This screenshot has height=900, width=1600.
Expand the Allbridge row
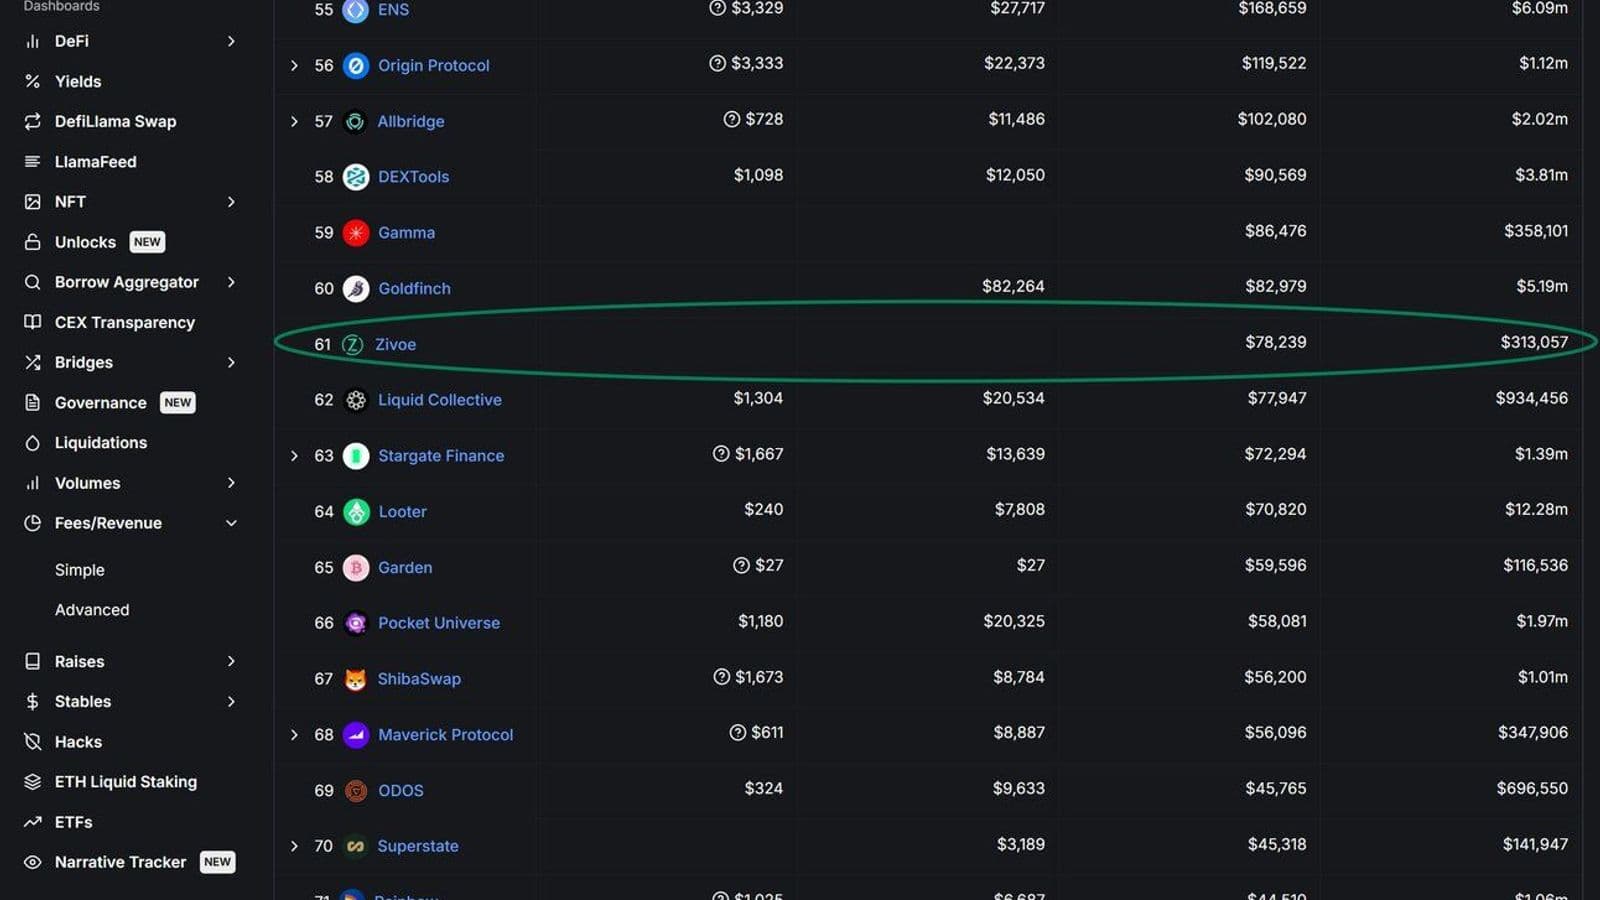(294, 121)
